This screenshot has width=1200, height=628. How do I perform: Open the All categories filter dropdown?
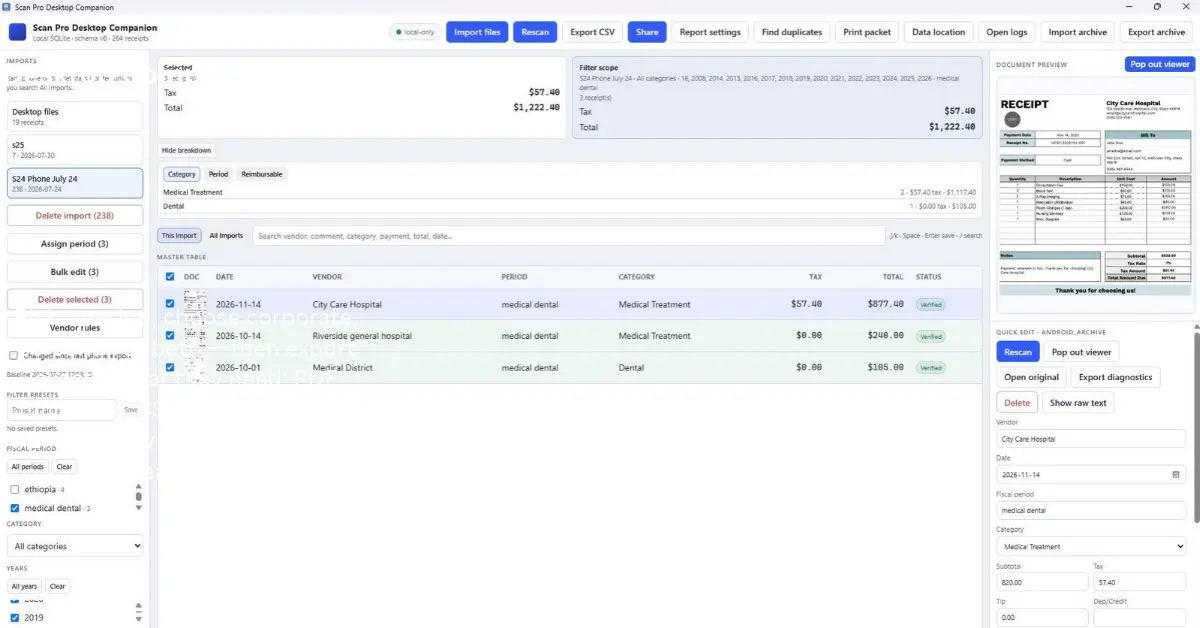point(75,546)
